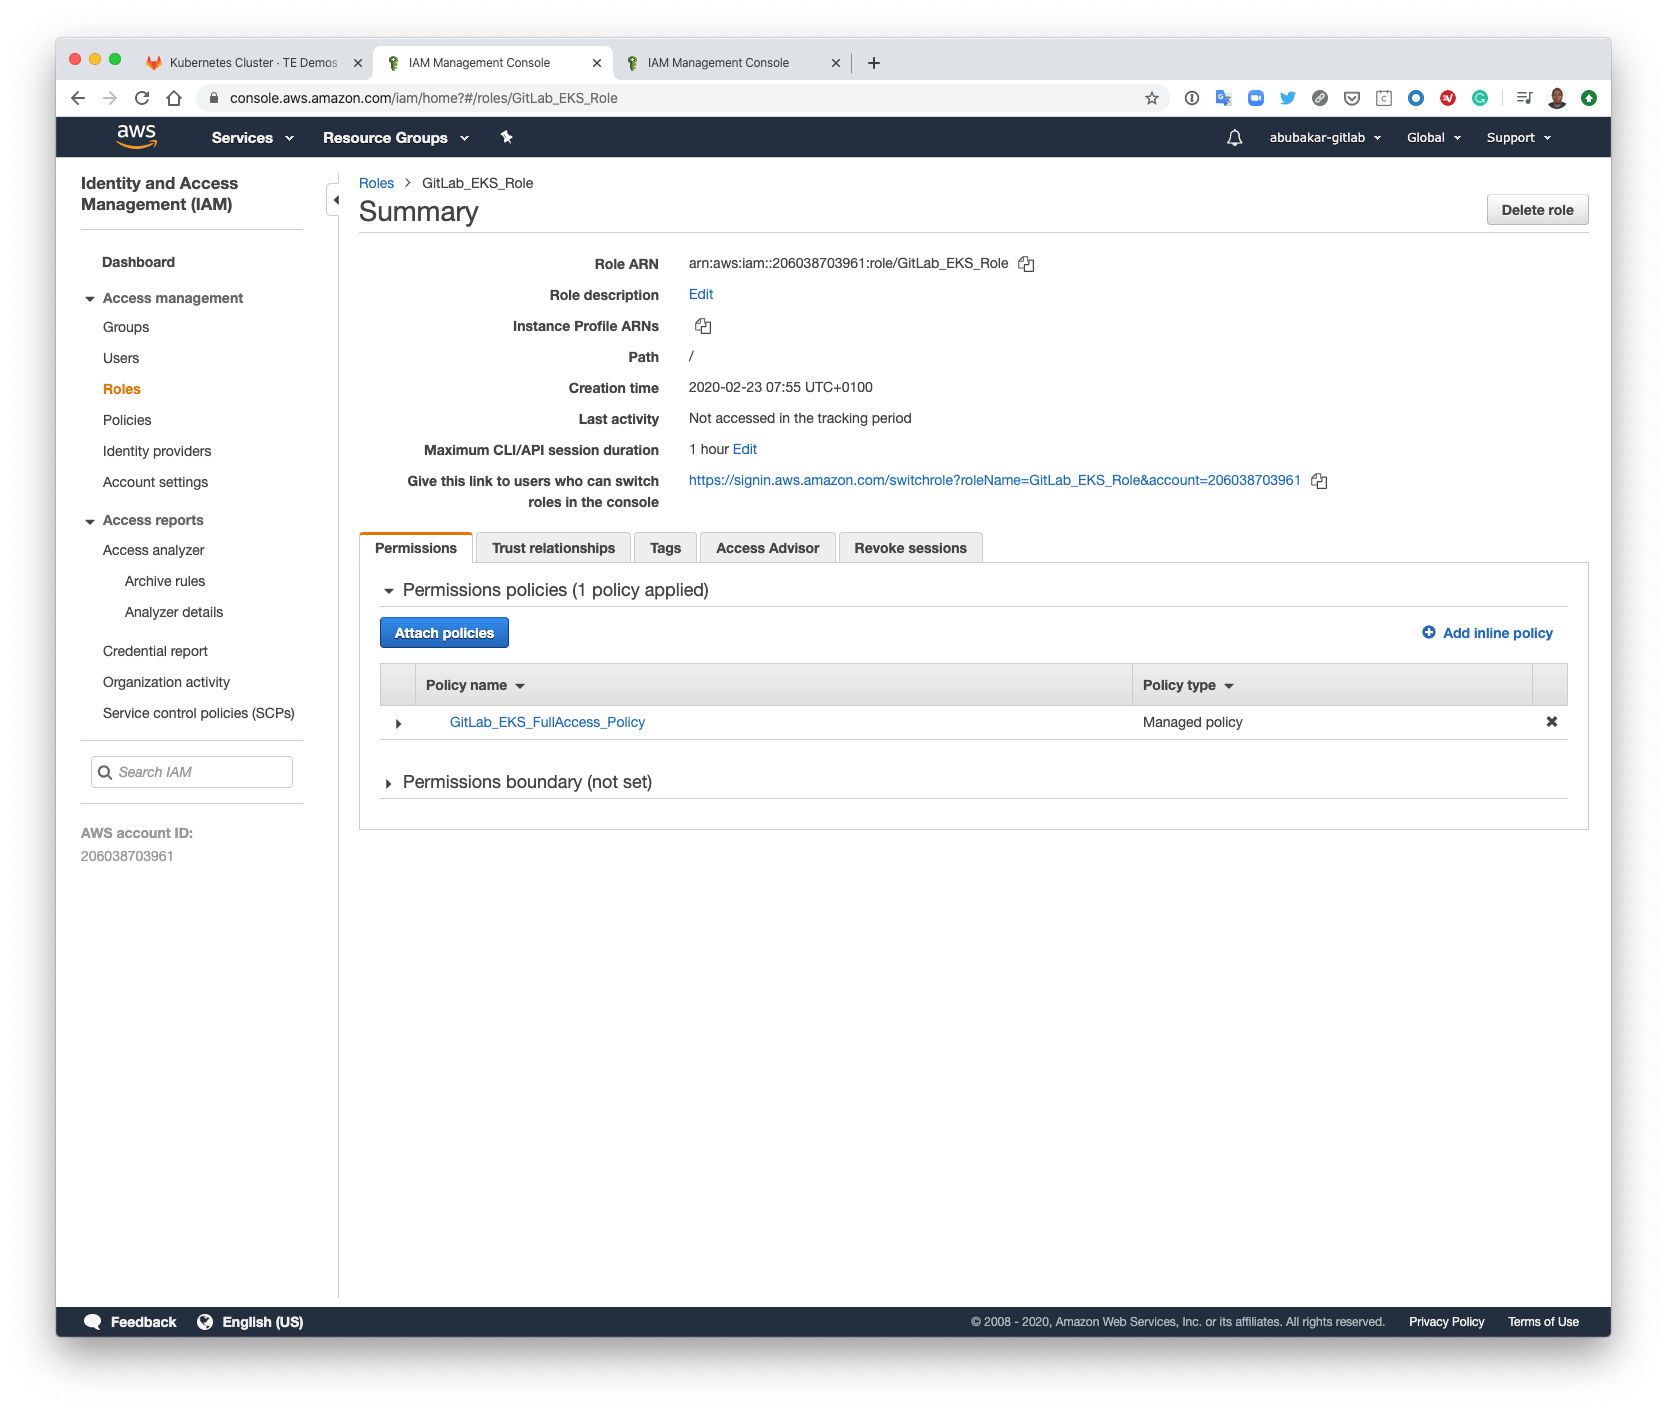
Task: Open the abubakar-gitlab account menu
Action: (x=1324, y=138)
